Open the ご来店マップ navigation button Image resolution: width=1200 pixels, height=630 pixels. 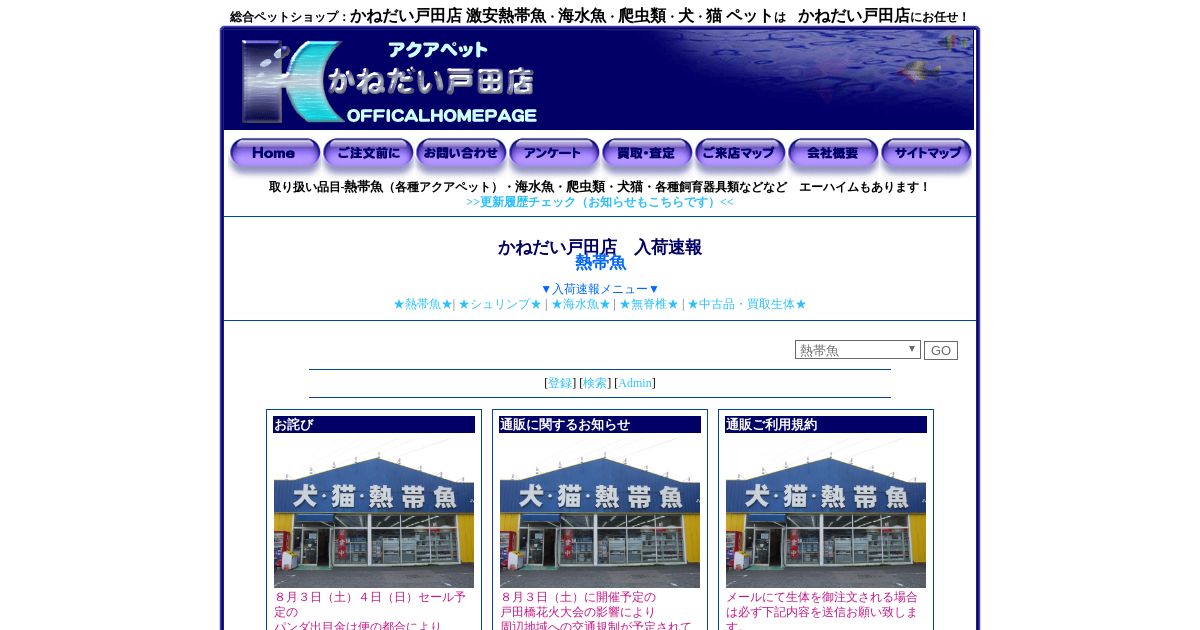click(740, 155)
